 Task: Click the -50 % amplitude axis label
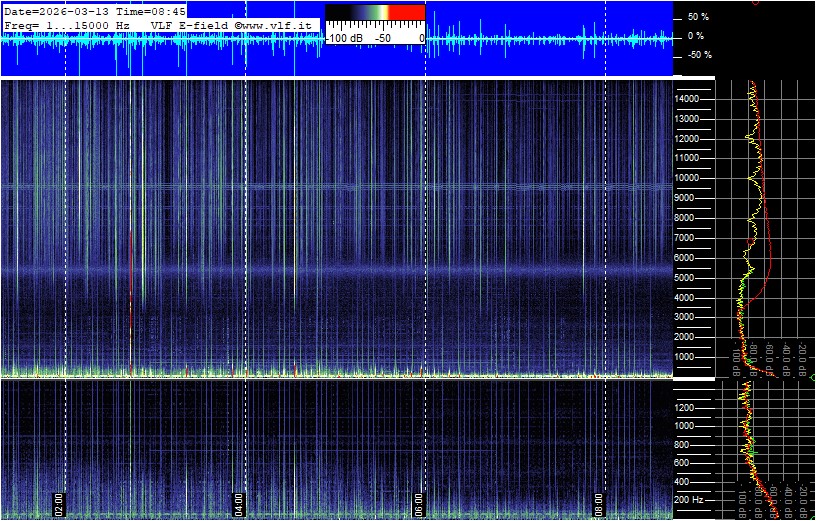(697, 55)
